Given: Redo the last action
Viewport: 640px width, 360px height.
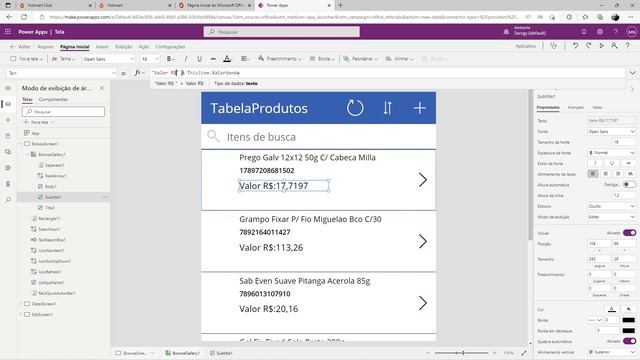Looking at the screenshot, I should tap(588, 46).
